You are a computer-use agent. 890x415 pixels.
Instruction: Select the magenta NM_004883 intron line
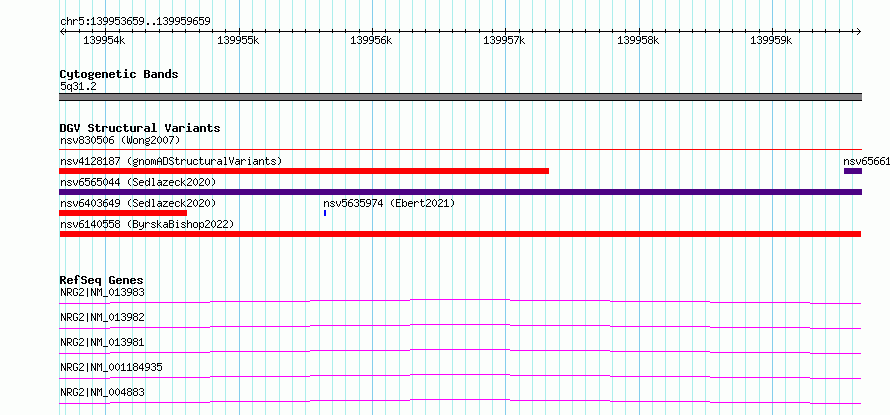pos(460,401)
